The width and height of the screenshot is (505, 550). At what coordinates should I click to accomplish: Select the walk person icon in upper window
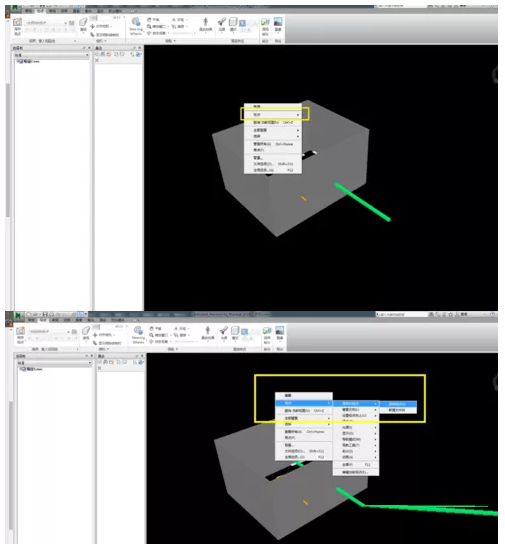pos(206,22)
